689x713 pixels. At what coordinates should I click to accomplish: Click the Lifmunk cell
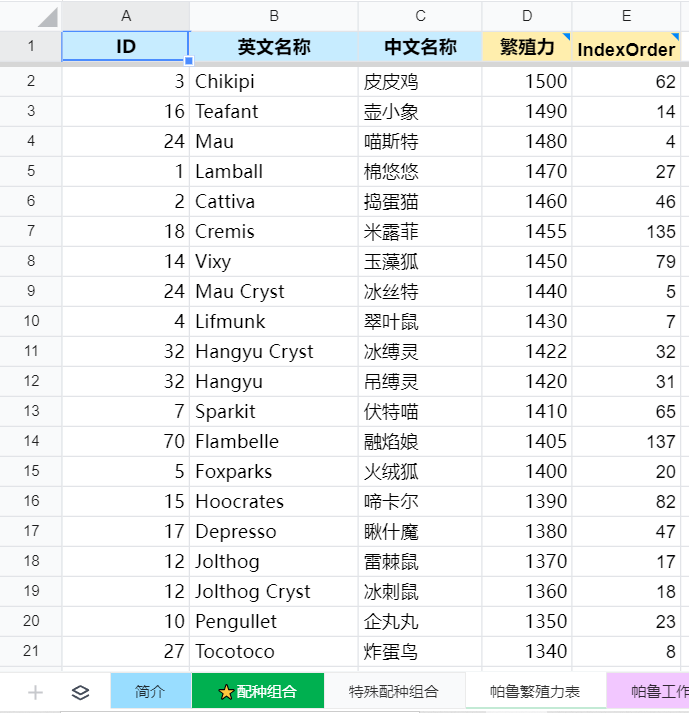(x=274, y=321)
